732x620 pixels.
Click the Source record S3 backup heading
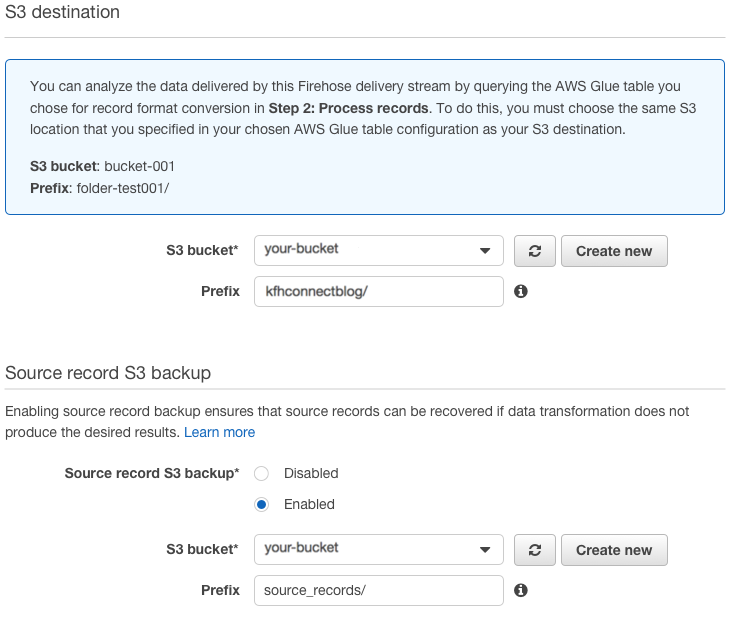tap(108, 373)
